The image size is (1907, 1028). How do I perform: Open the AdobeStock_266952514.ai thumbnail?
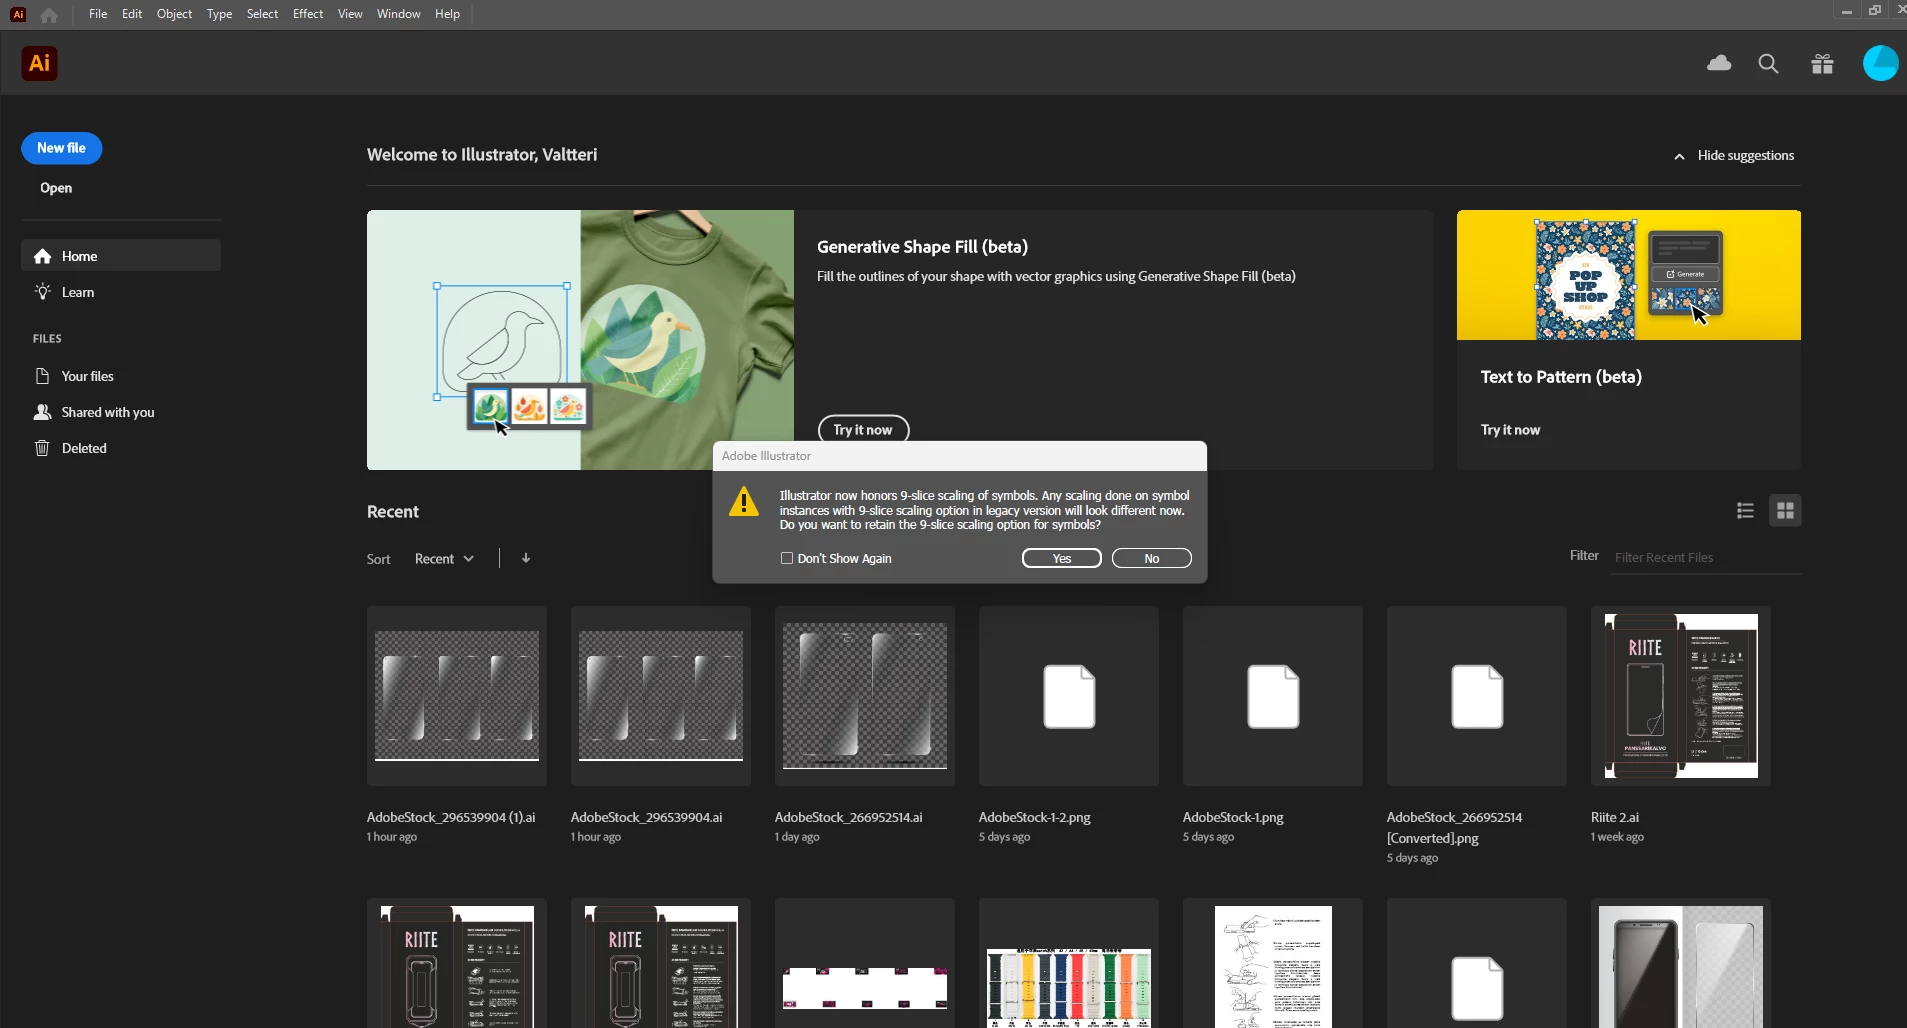click(x=865, y=696)
